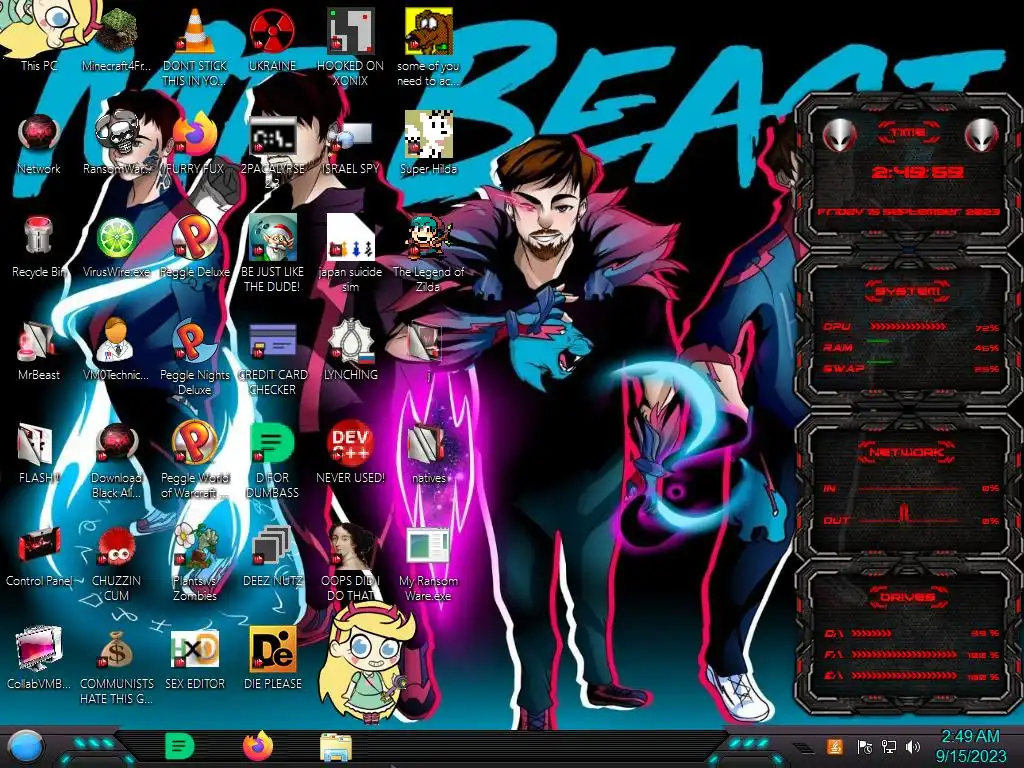
Task: Select The Legend of Zilda icon
Action: (428, 238)
